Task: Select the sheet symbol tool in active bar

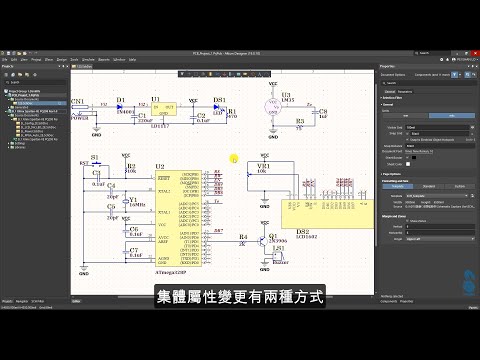Action: click(x=238, y=74)
